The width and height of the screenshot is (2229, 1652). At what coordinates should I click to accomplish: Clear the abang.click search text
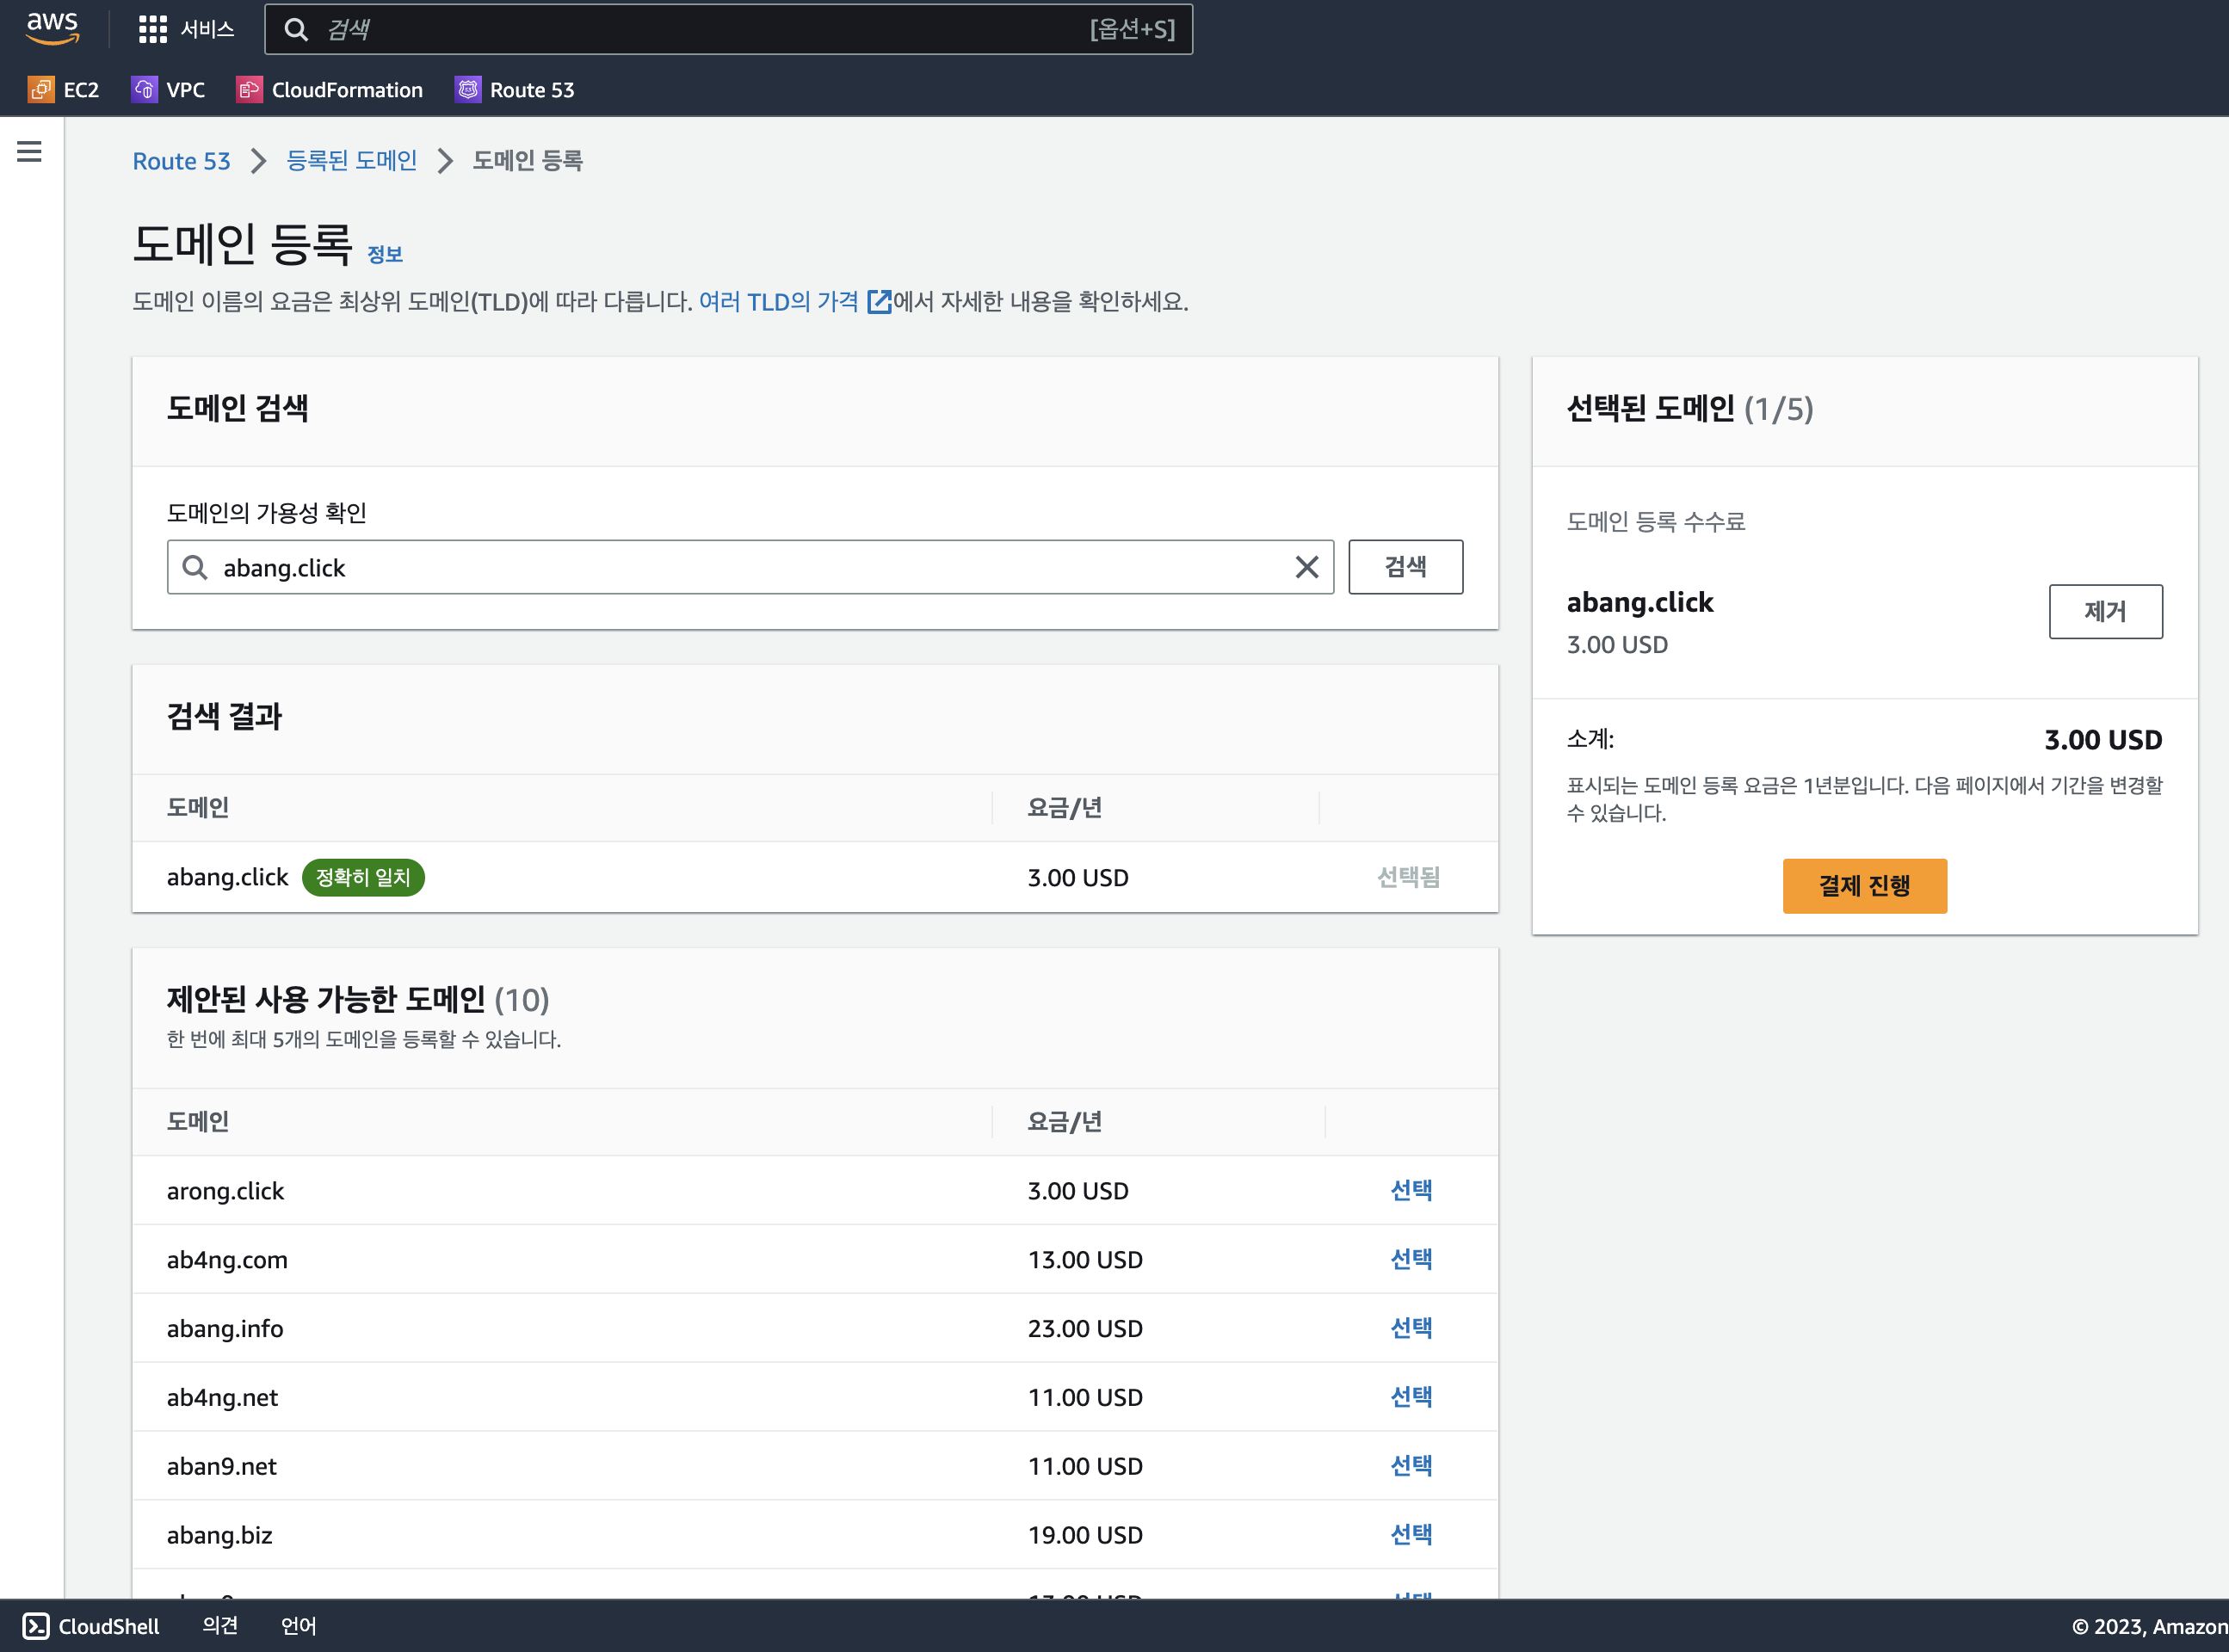click(x=1306, y=567)
